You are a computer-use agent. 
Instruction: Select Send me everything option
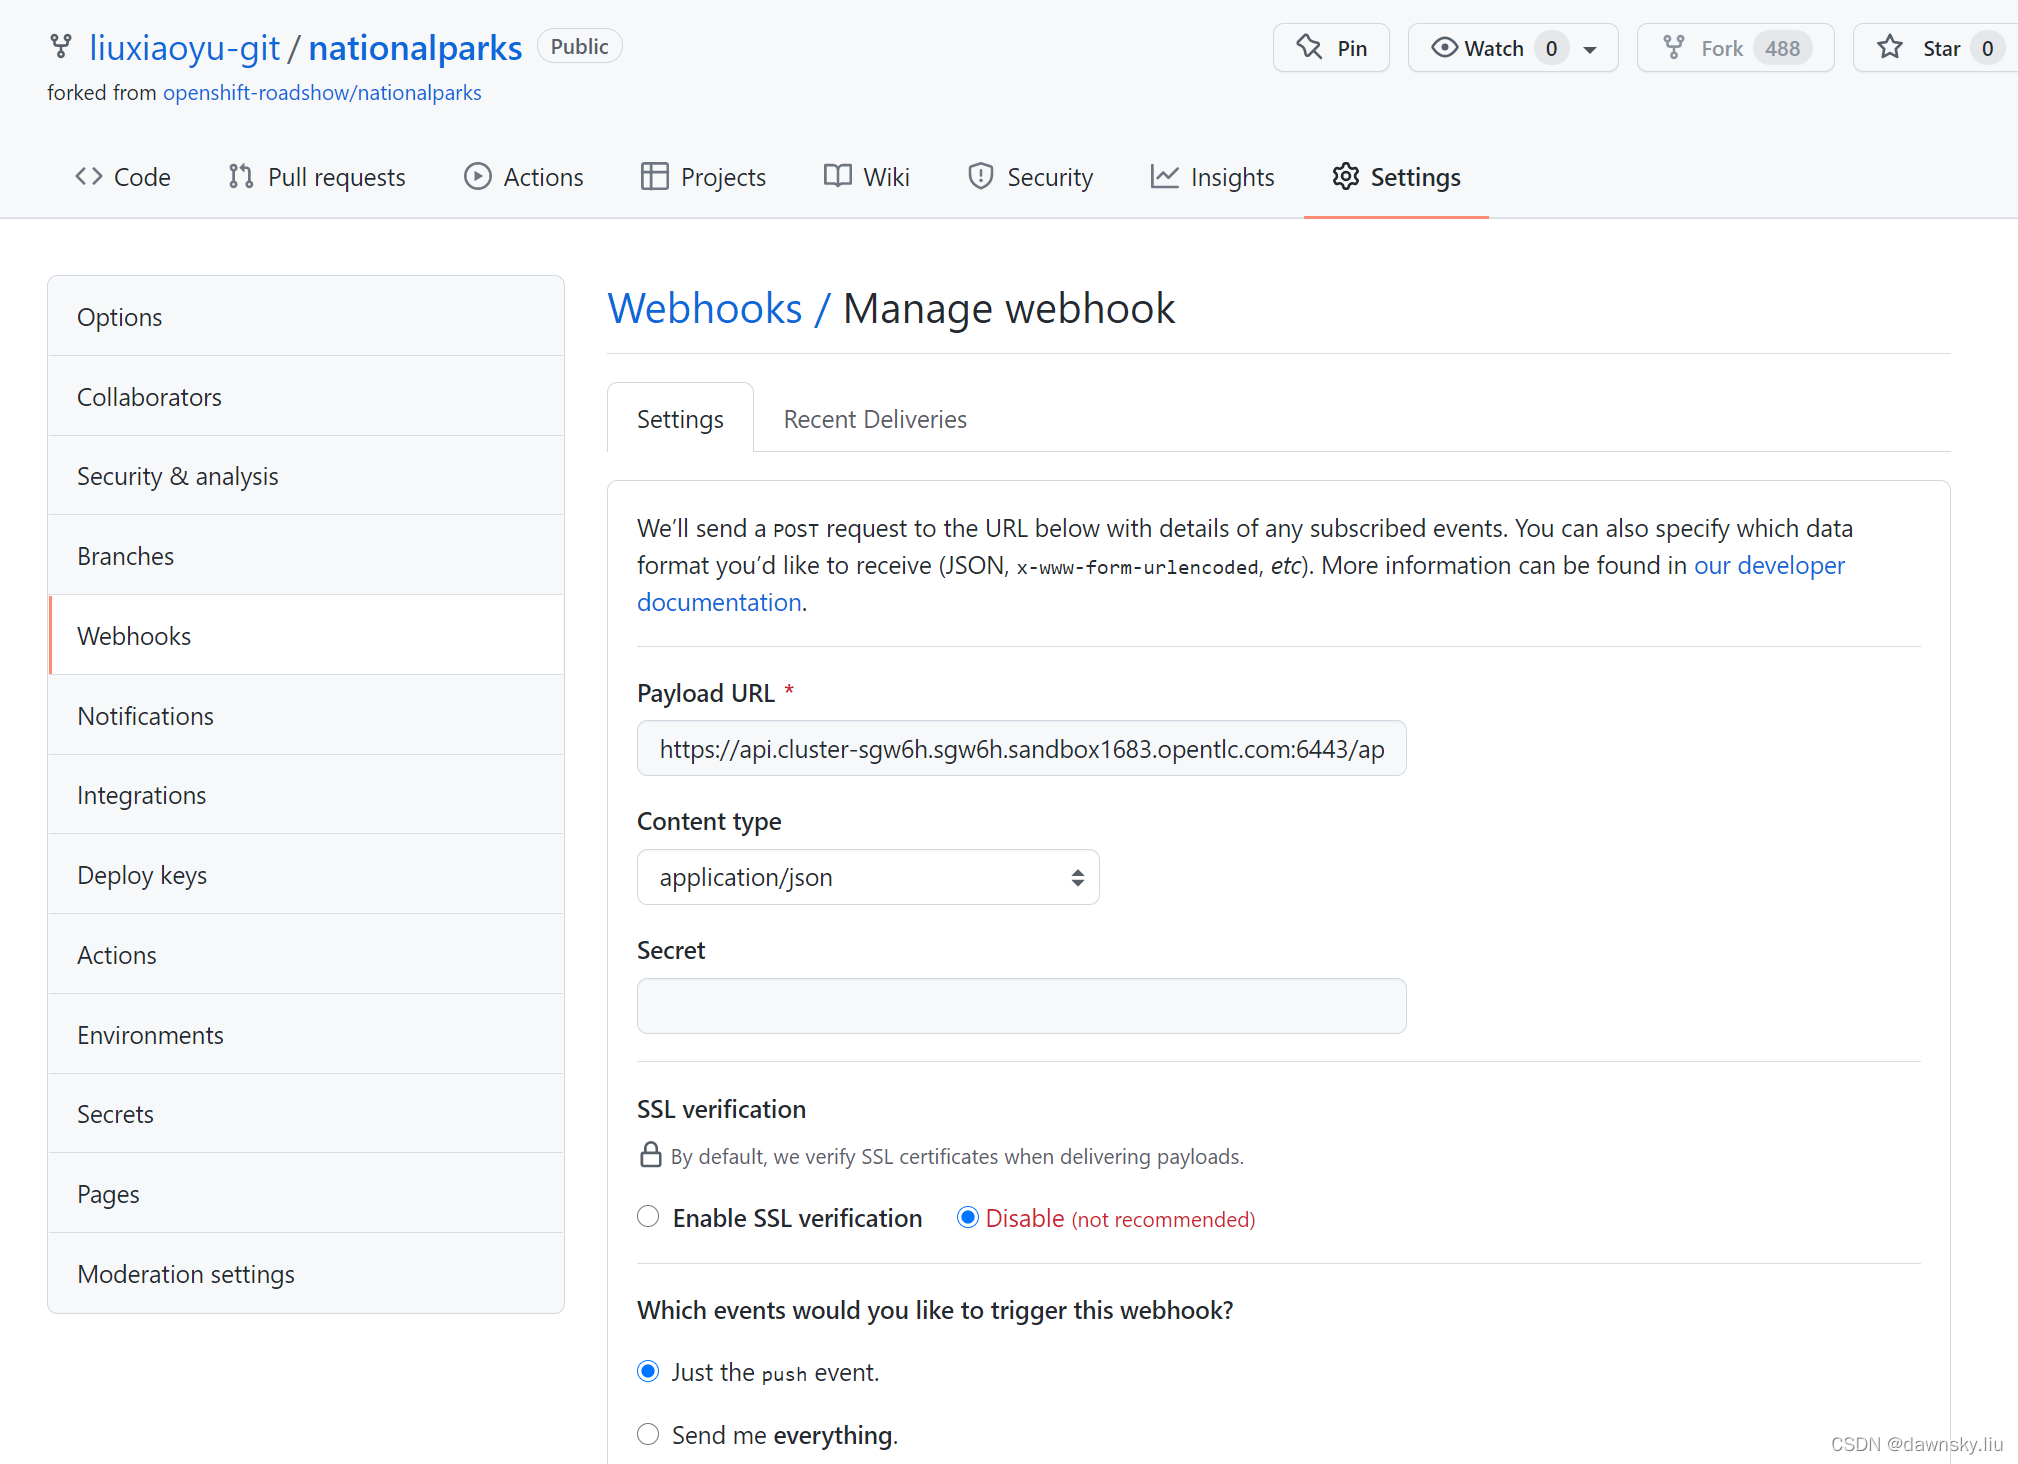coord(648,1434)
